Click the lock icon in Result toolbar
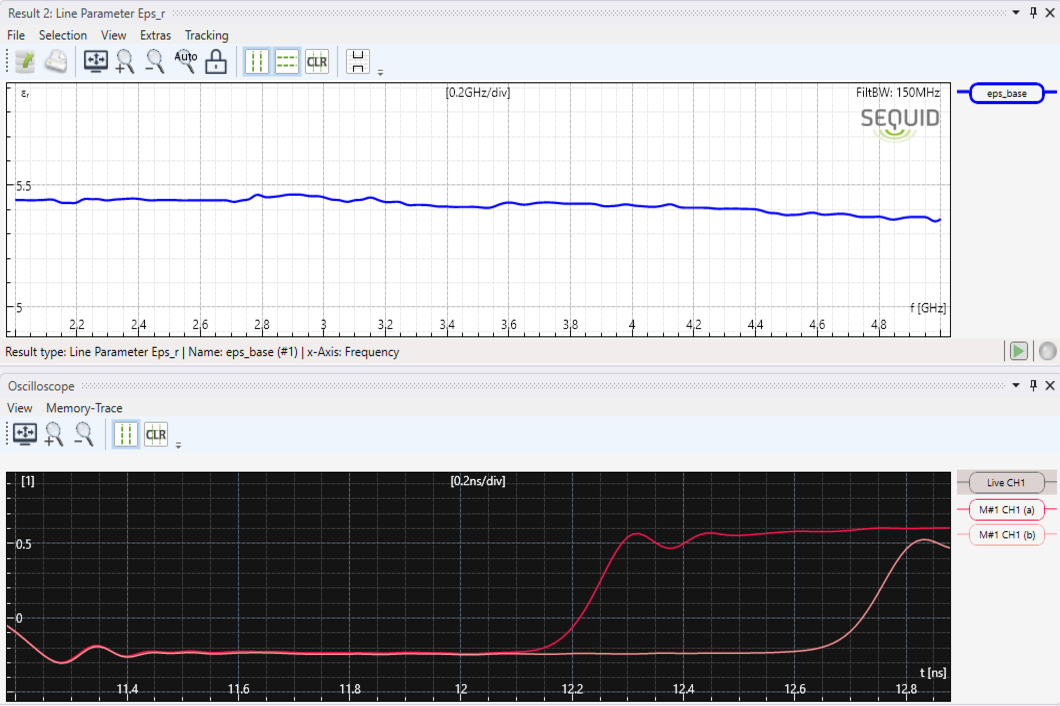This screenshot has width=1060, height=706. 216,62
